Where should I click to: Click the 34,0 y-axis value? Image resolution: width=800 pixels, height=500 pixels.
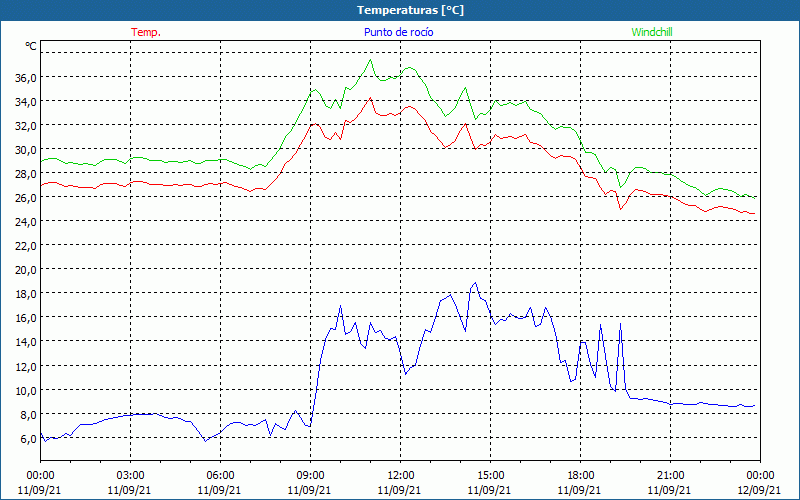tap(26, 102)
